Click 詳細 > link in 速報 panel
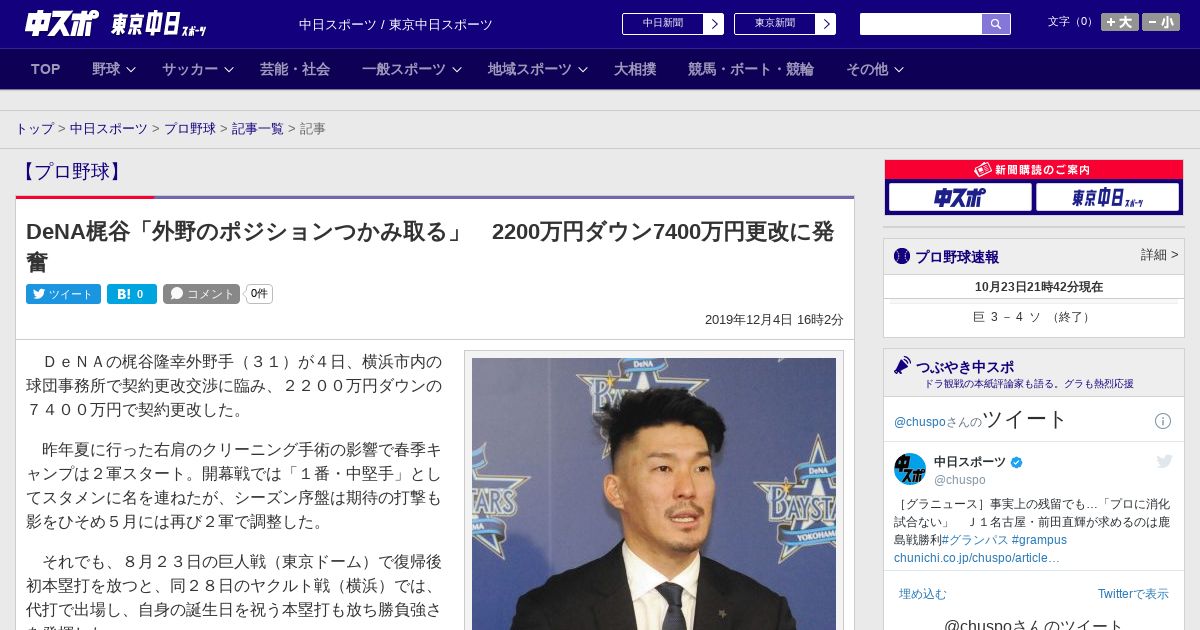 1160,255
